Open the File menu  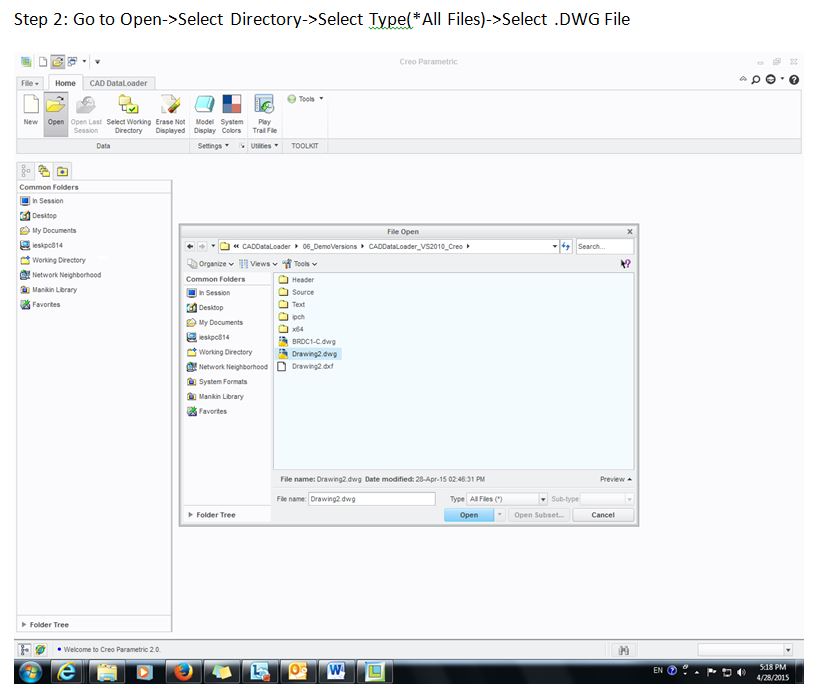tap(30, 83)
